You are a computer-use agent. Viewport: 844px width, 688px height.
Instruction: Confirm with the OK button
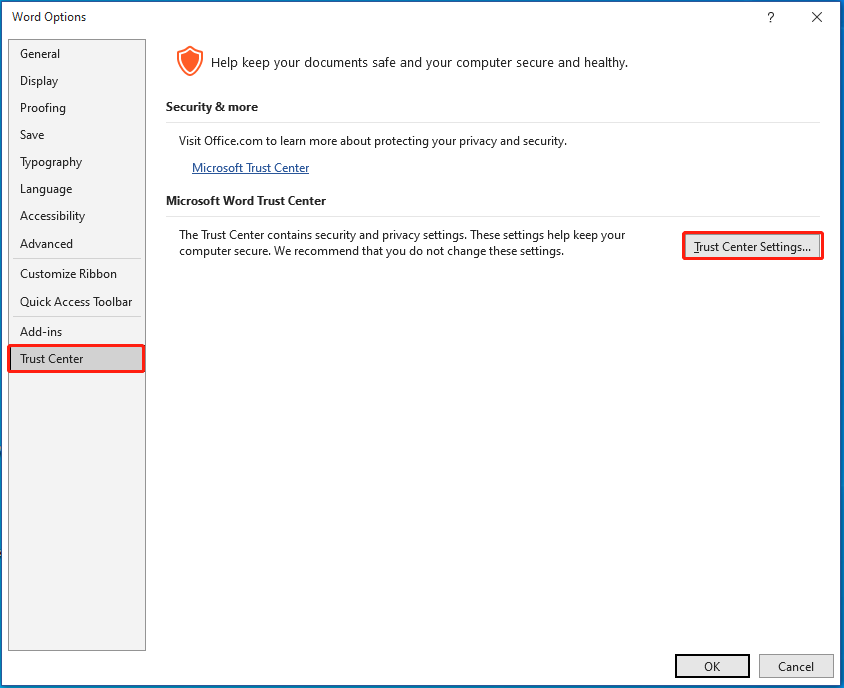coord(712,666)
